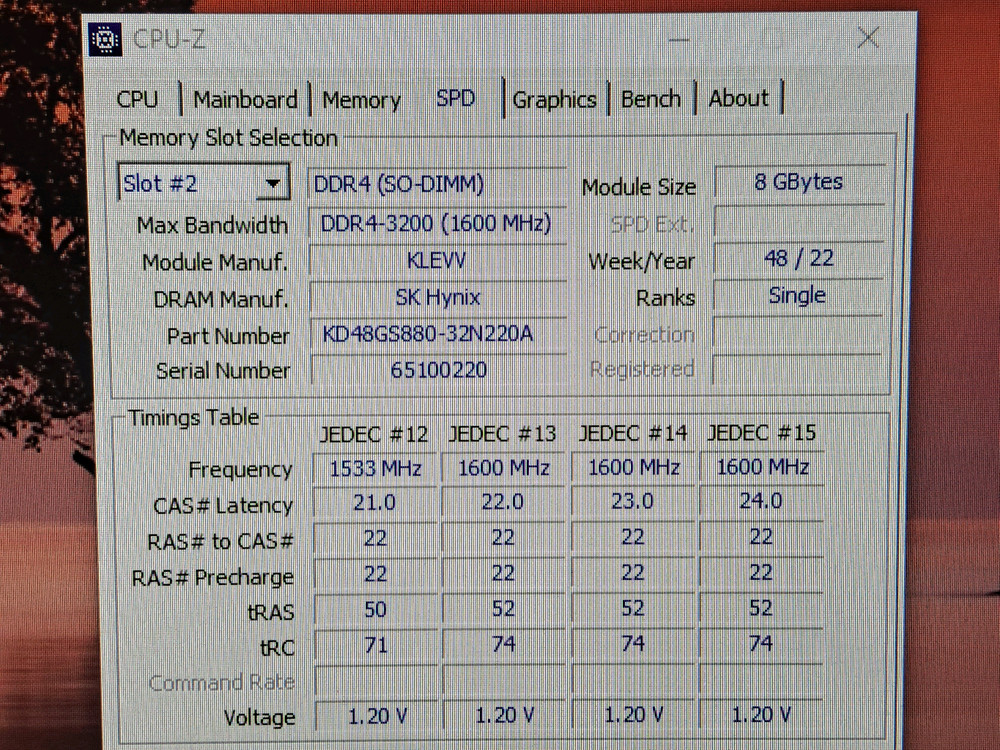
Task: Click the CAS# Latency value 22.0 under JEDEC #13
Action: tap(503, 501)
